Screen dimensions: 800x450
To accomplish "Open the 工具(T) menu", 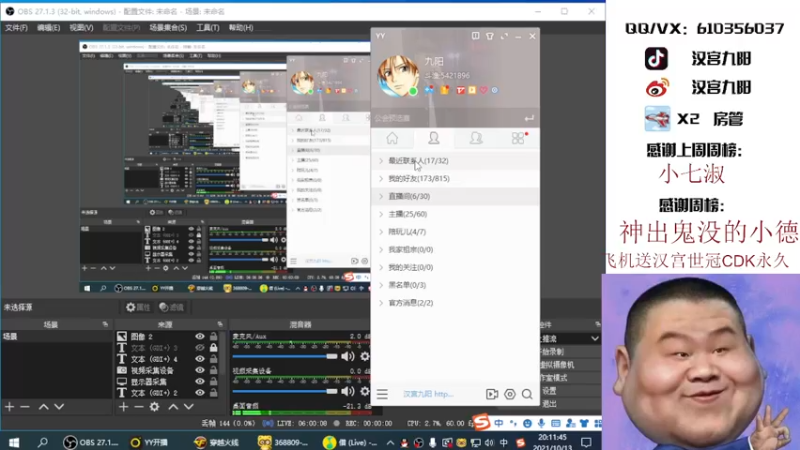I will click(208, 28).
